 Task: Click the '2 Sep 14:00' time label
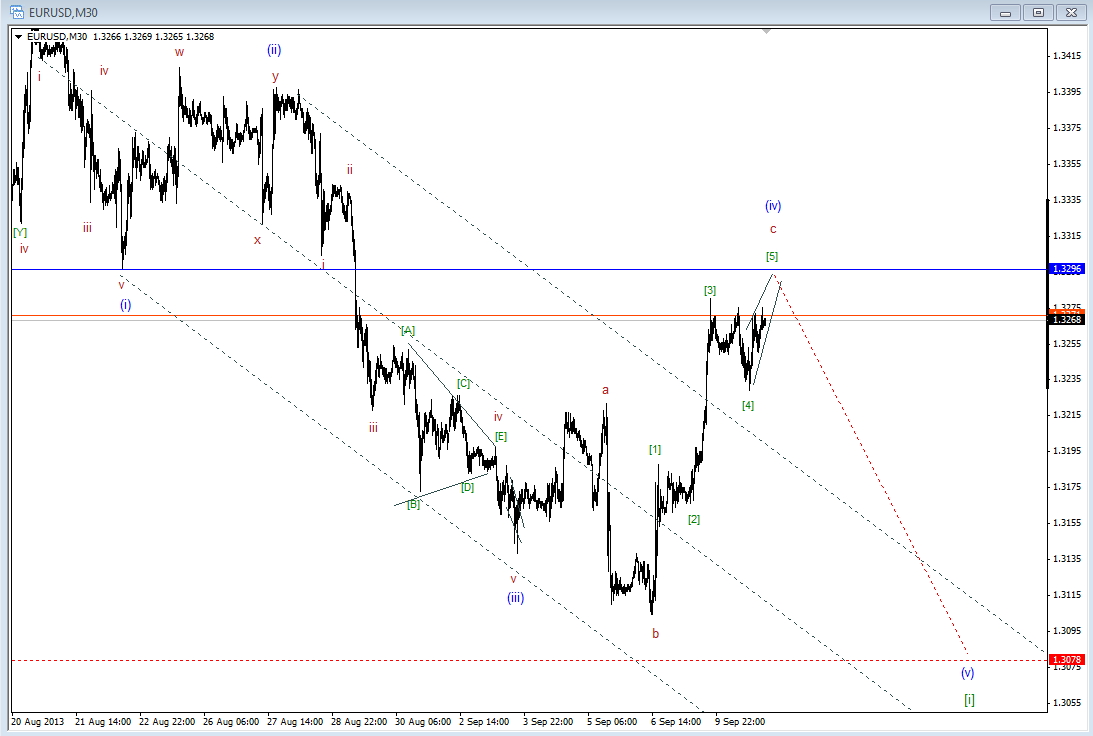point(484,721)
